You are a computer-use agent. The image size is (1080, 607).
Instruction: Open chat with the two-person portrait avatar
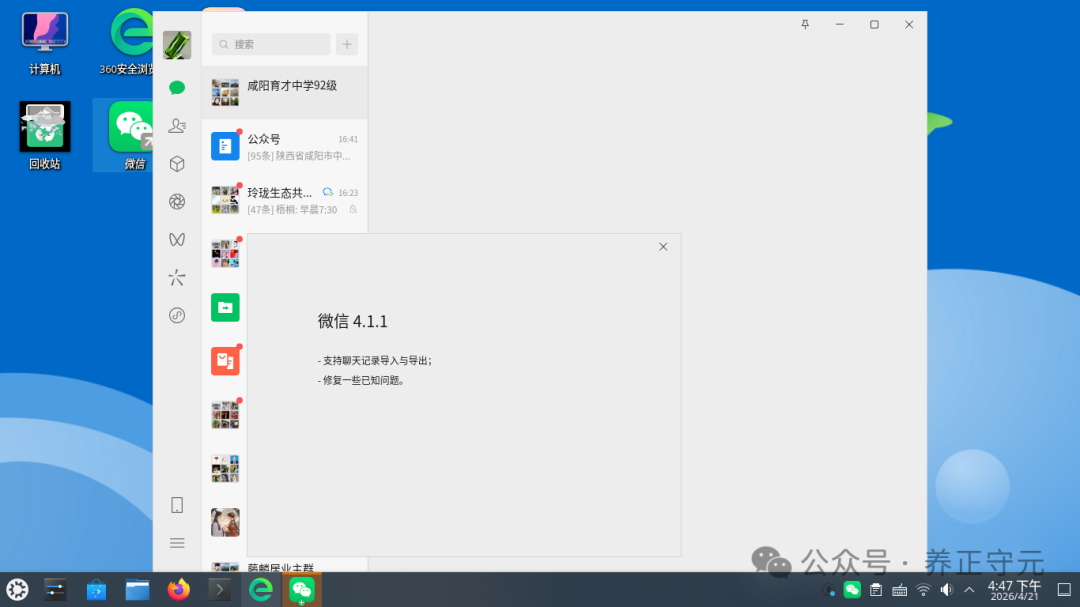[x=225, y=522]
